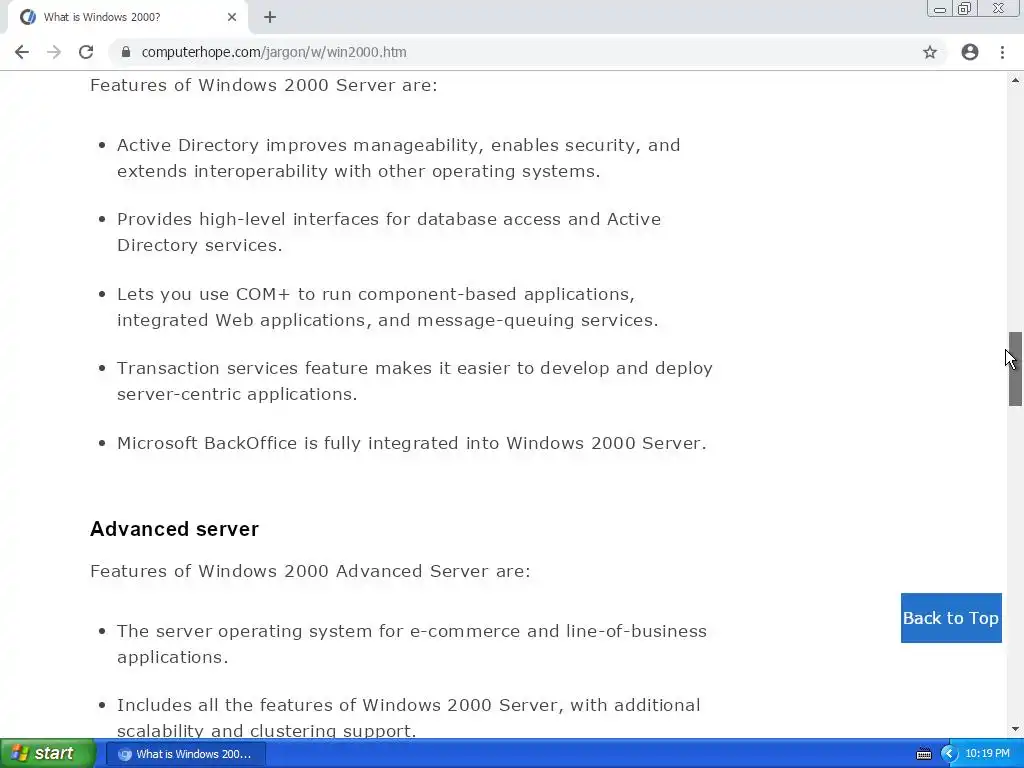Click the e-commerce server operating system bullet

411,644
